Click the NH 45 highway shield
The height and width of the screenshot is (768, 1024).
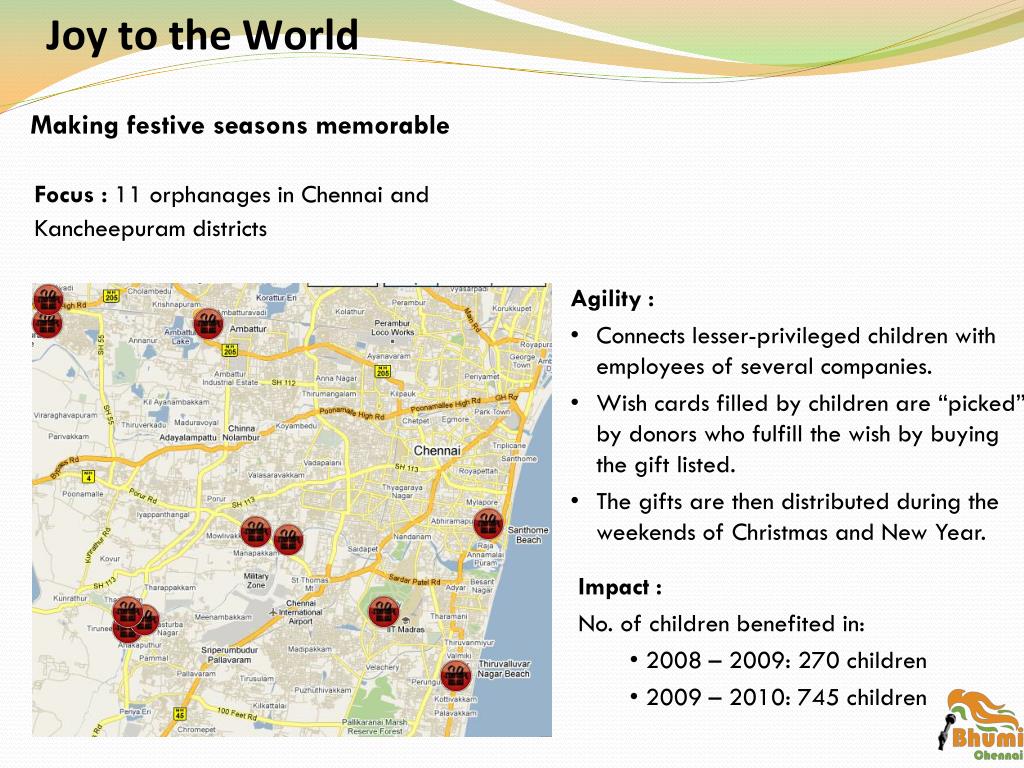point(179,714)
